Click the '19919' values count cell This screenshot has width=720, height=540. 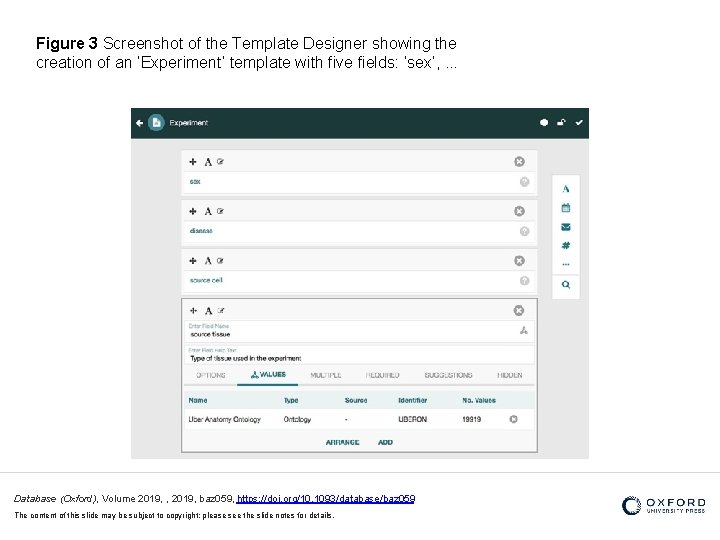tap(472, 419)
